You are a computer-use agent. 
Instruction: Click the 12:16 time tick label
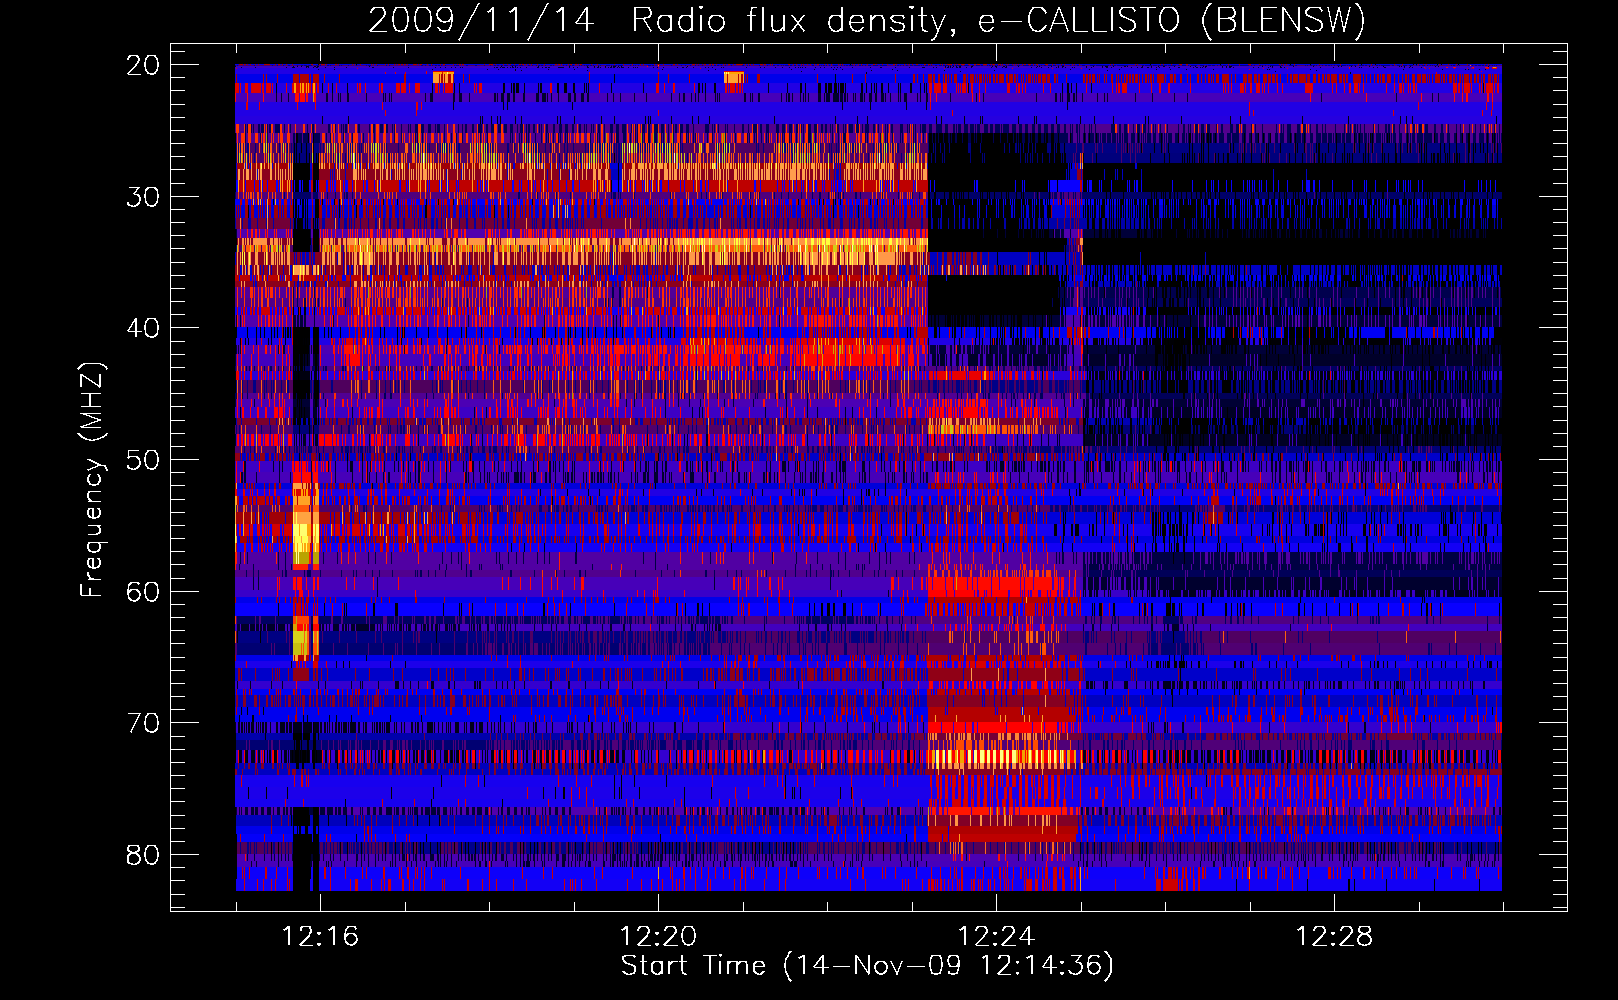(320, 937)
